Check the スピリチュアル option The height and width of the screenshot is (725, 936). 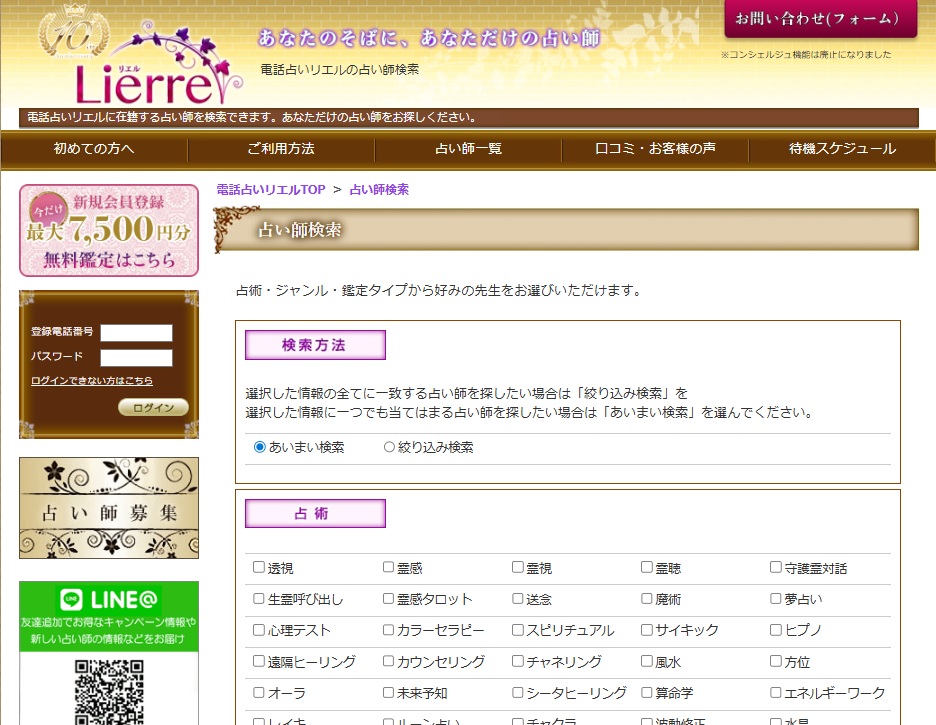coord(518,630)
